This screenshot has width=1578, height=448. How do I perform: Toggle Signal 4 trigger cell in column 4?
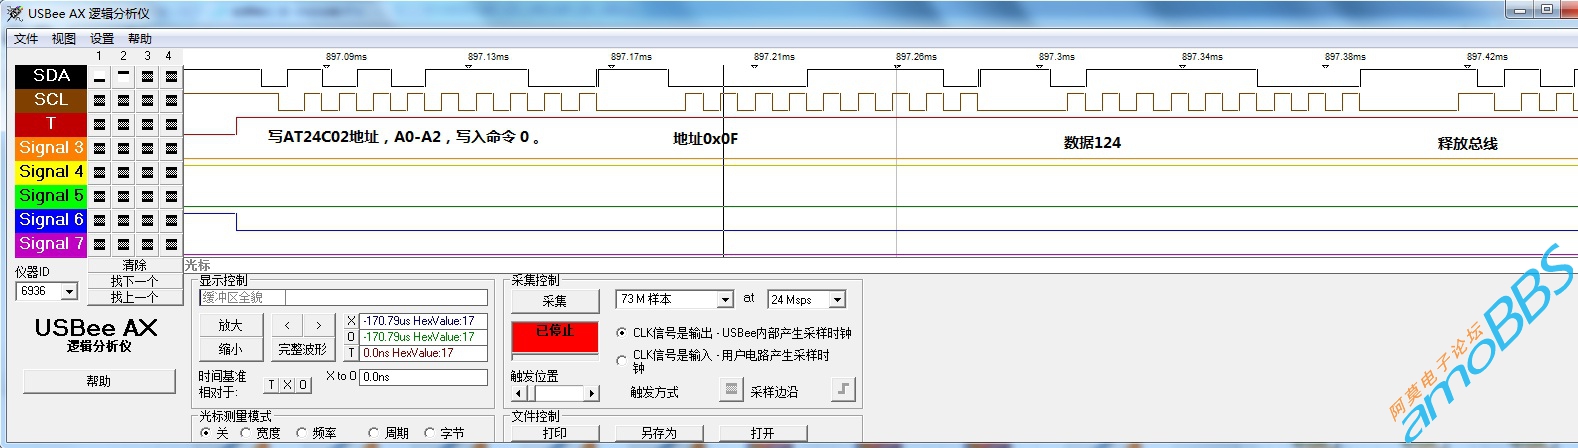[x=171, y=172]
